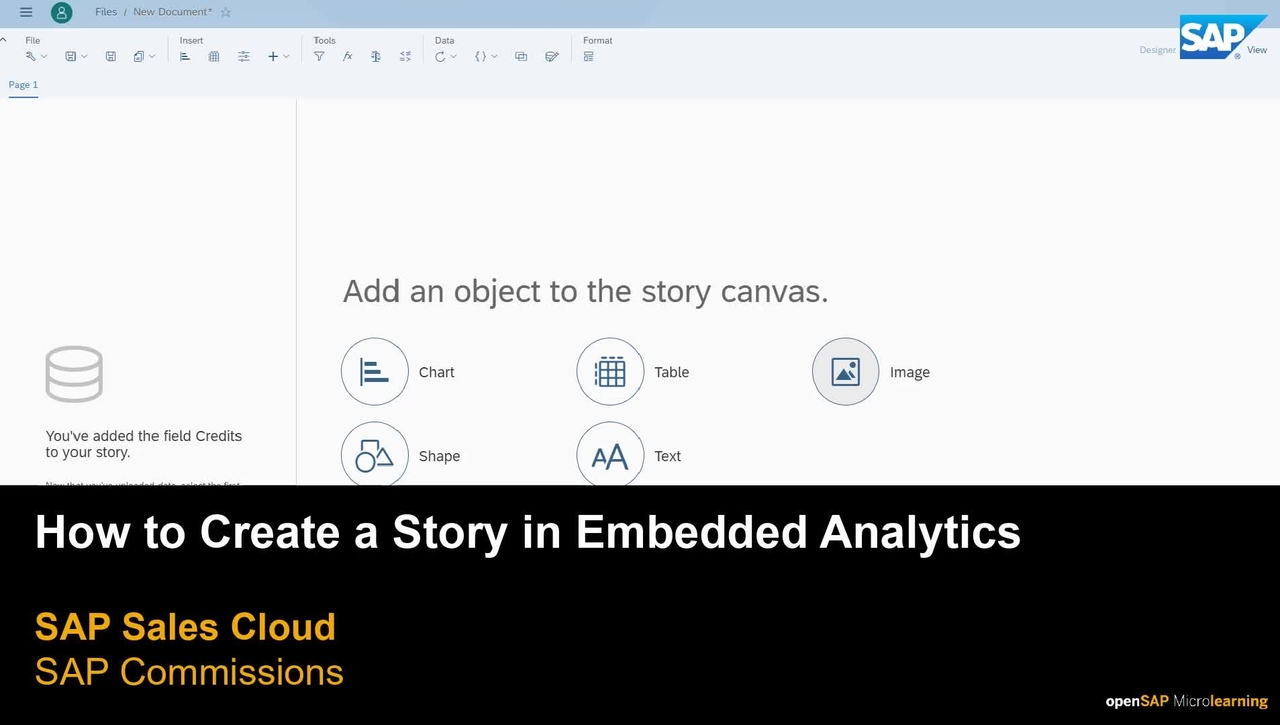Viewport: 1280px width, 725px height.
Task: Expand the copy dropdown arrow
Action: coord(152,57)
